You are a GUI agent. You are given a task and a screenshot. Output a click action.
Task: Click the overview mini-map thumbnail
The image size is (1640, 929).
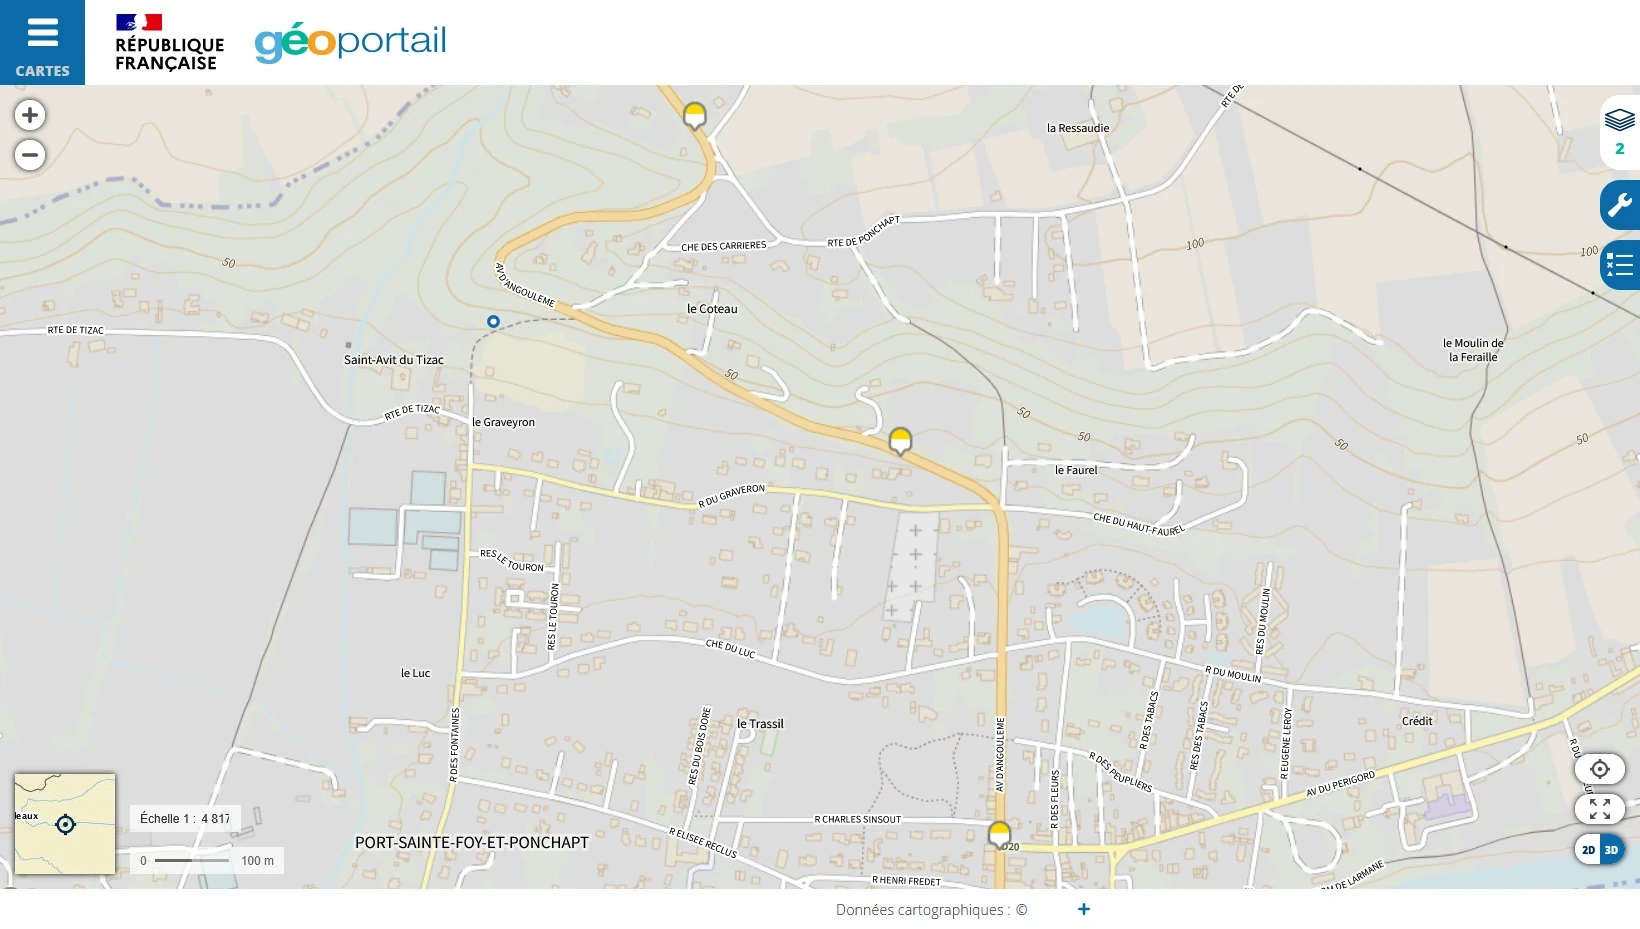pyautogui.click(x=65, y=824)
